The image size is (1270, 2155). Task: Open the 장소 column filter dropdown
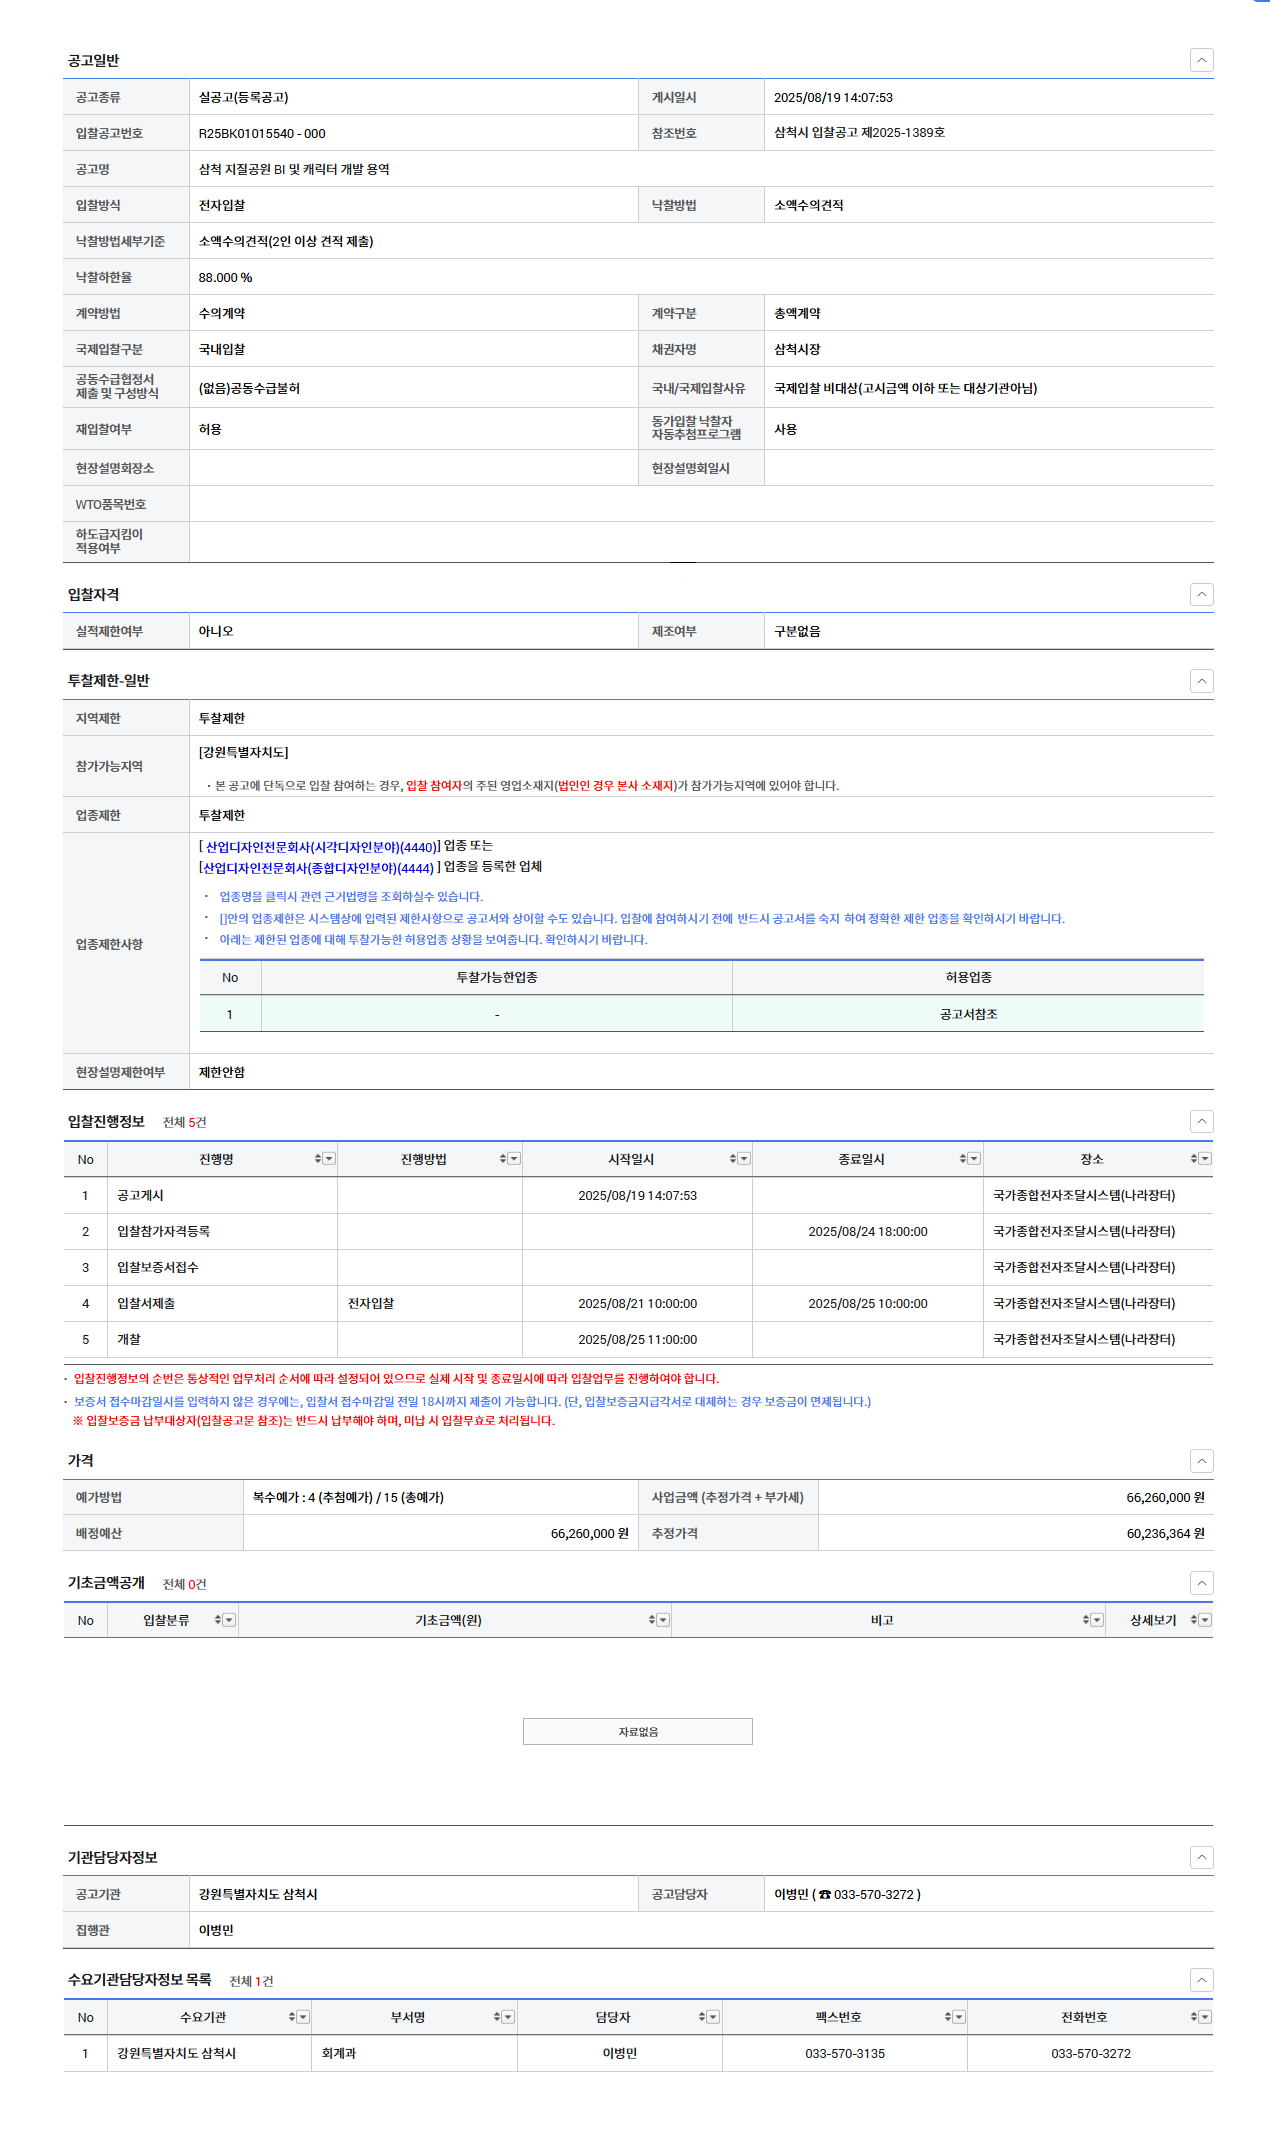(1206, 1159)
